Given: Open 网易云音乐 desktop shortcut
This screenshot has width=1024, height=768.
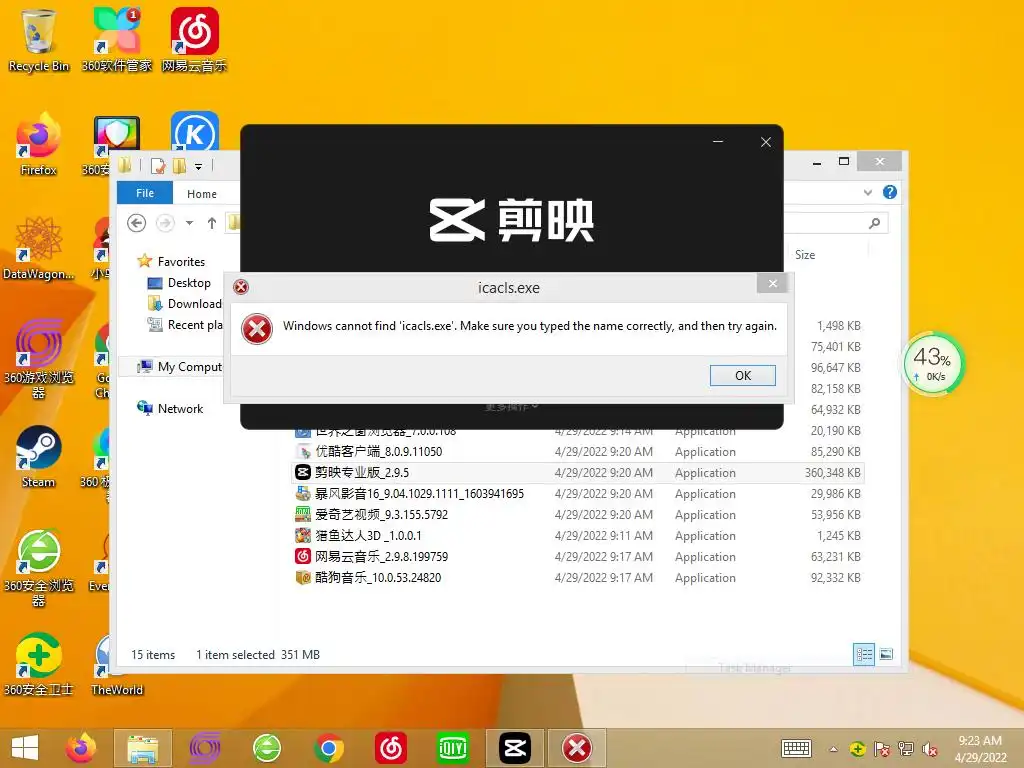Looking at the screenshot, I should pyautogui.click(x=194, y=40).
